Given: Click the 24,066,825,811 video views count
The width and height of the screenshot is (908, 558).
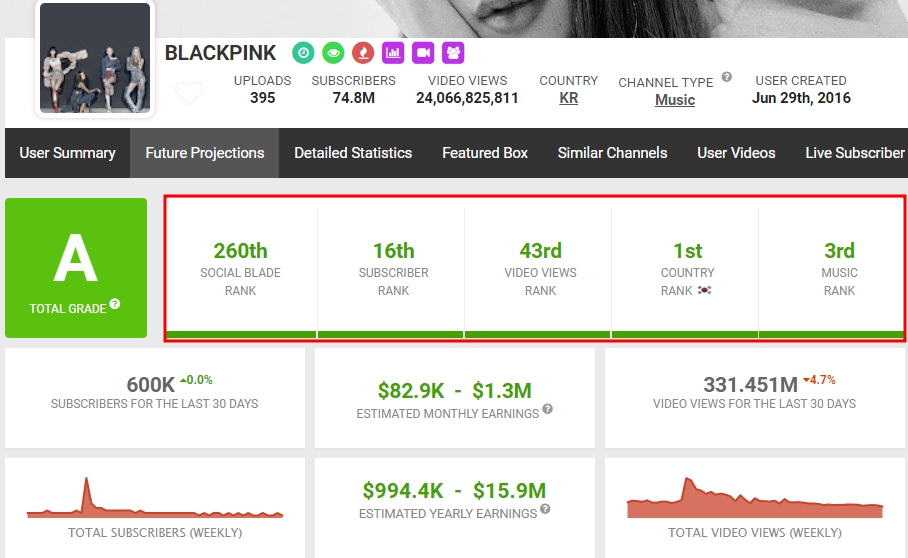Looking at the screenshot, I should pos(467,98).
